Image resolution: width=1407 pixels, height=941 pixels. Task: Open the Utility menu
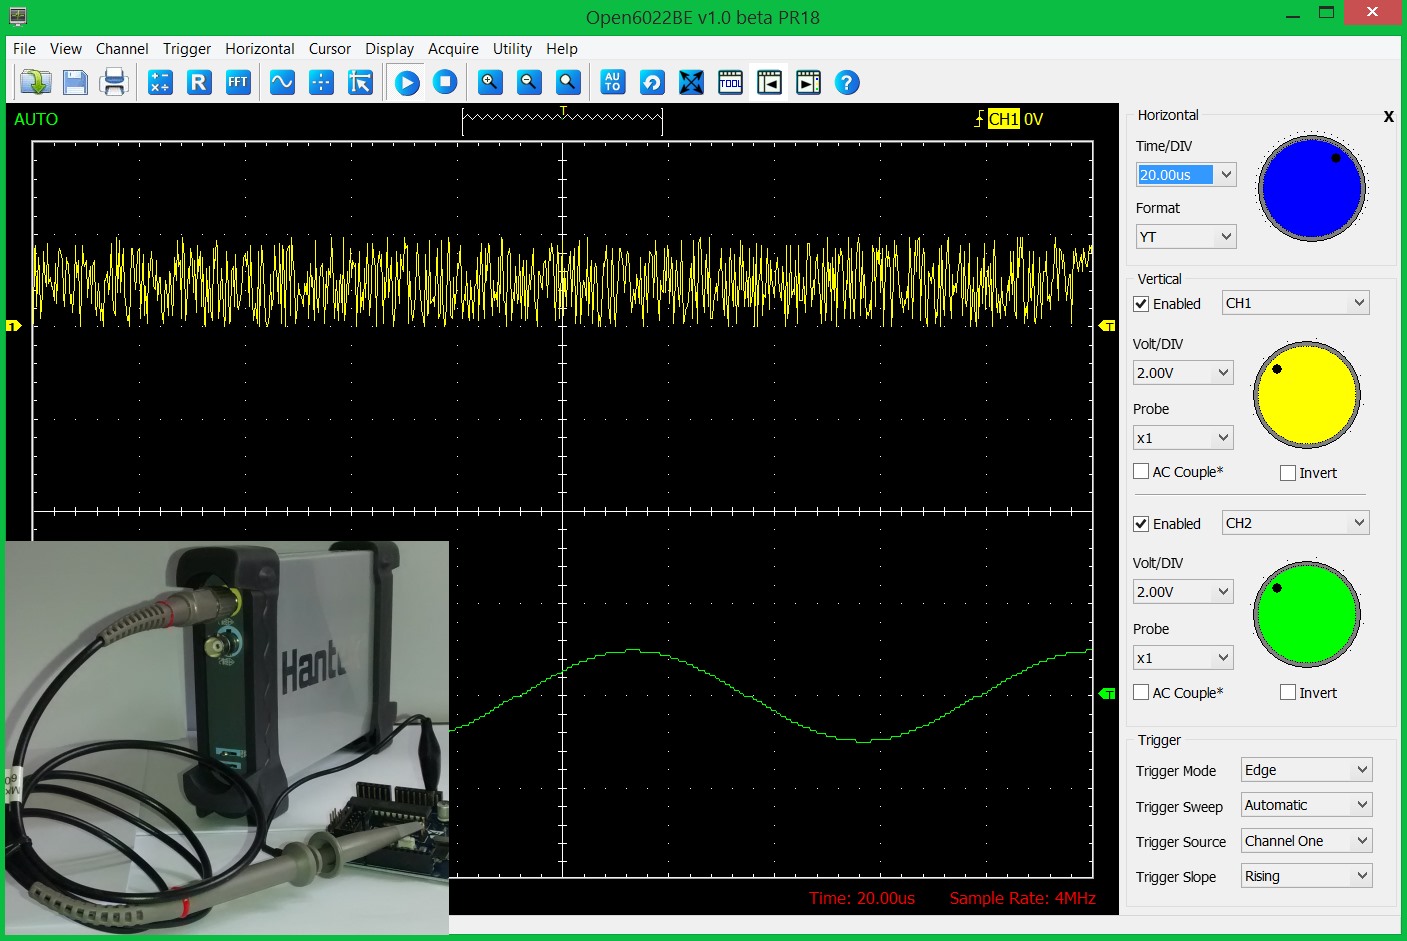pyautogui.click(x=512, y=48)
